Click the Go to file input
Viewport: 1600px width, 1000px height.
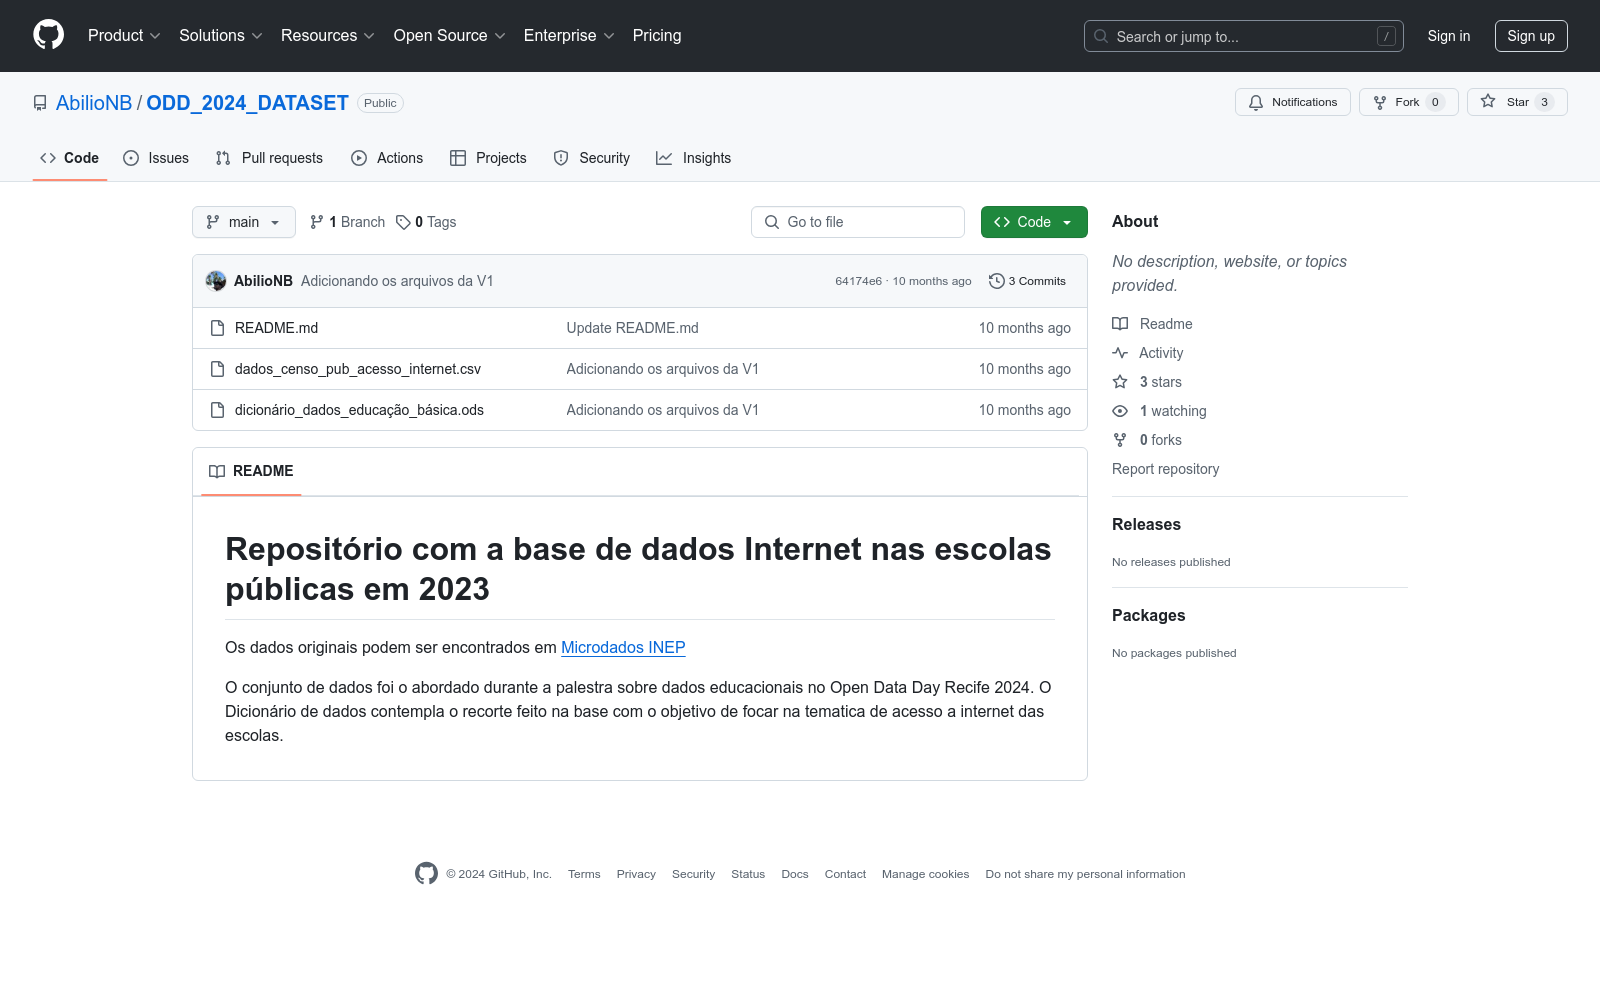point(858,222)
